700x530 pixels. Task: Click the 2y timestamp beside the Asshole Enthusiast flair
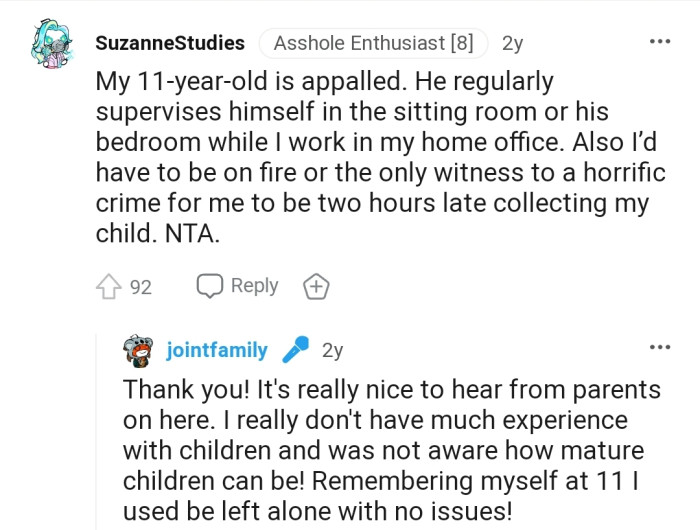click(x=512, y=44)
